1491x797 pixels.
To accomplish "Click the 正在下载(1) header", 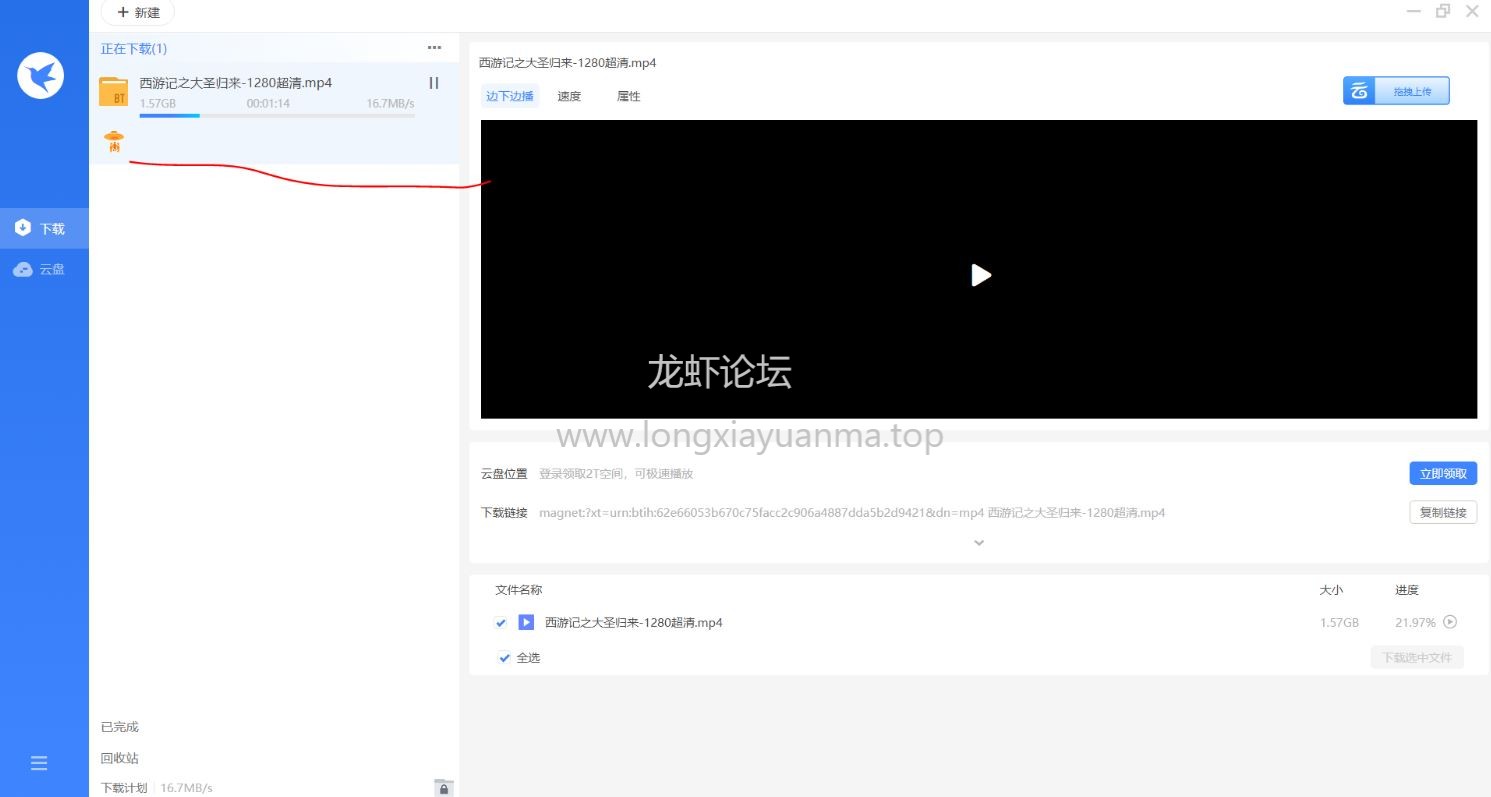I will click(134, 48).
